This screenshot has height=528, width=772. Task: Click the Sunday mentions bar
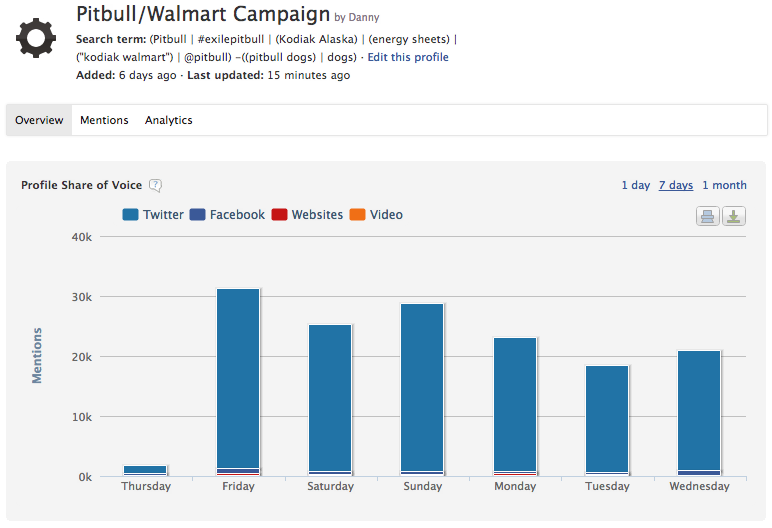click(422, 388)
